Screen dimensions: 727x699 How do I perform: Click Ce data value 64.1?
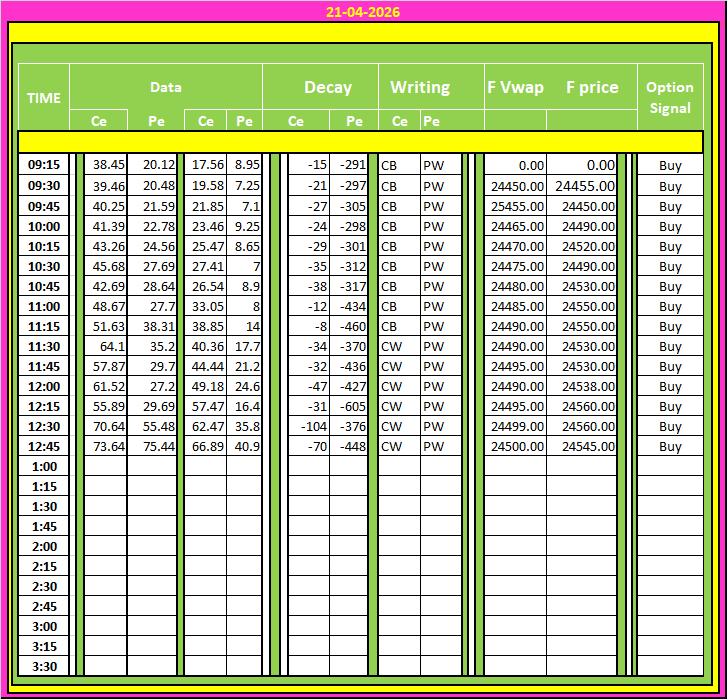click(105, 346)
